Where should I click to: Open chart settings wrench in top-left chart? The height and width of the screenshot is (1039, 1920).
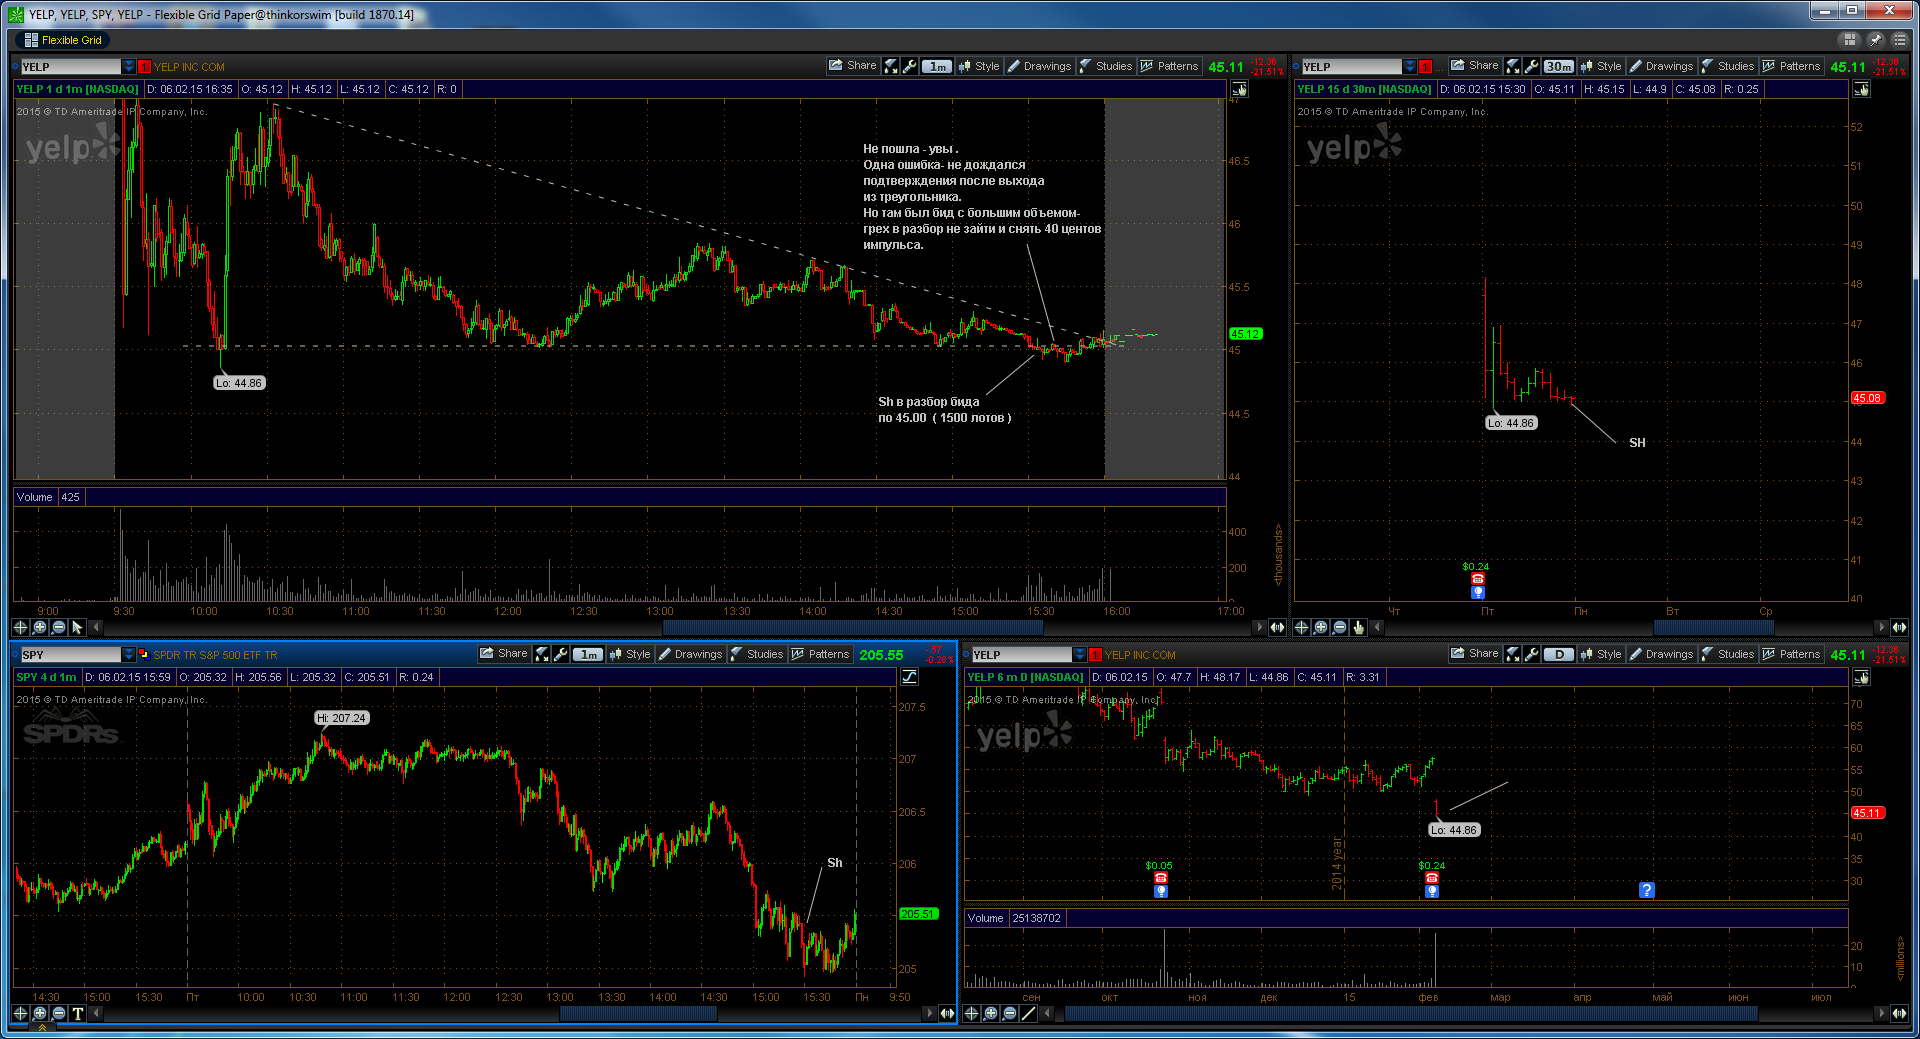[x=909, y=66]
